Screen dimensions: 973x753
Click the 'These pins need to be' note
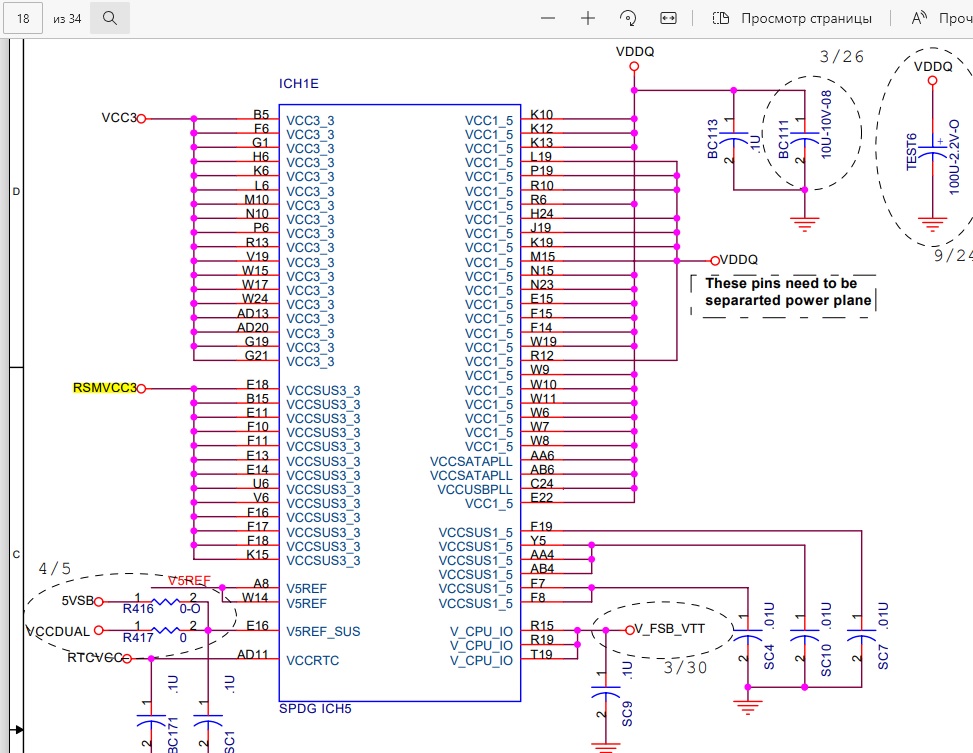point(781,284)
